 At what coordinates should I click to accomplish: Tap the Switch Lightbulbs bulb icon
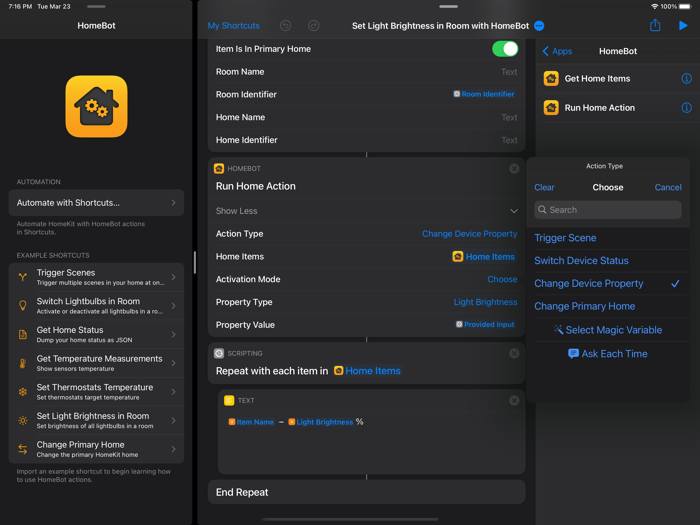(x=23, y=305)
